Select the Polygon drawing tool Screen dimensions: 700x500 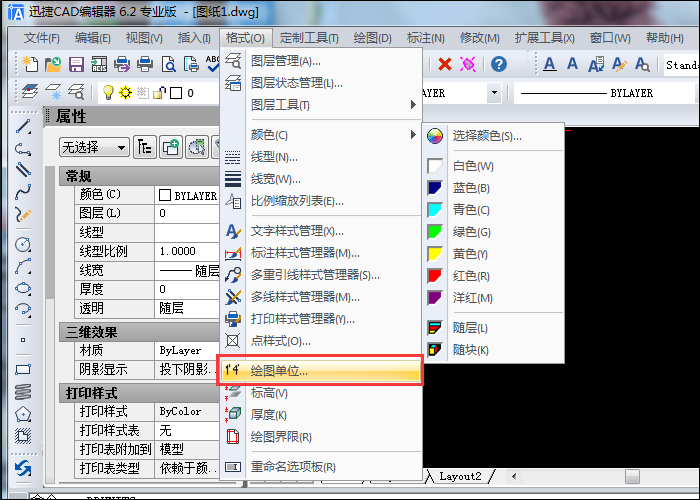coord(23,414)
